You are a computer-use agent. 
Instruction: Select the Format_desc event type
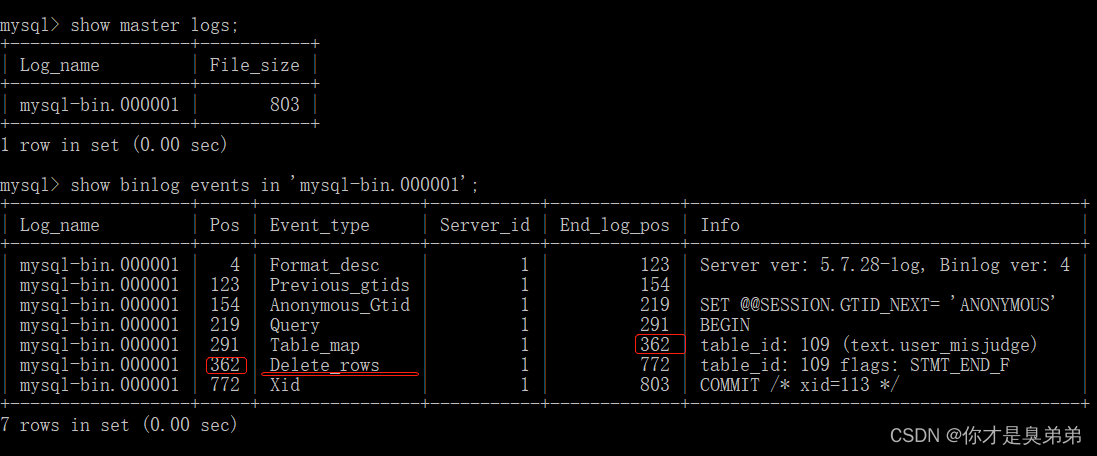tap(325, 265)
